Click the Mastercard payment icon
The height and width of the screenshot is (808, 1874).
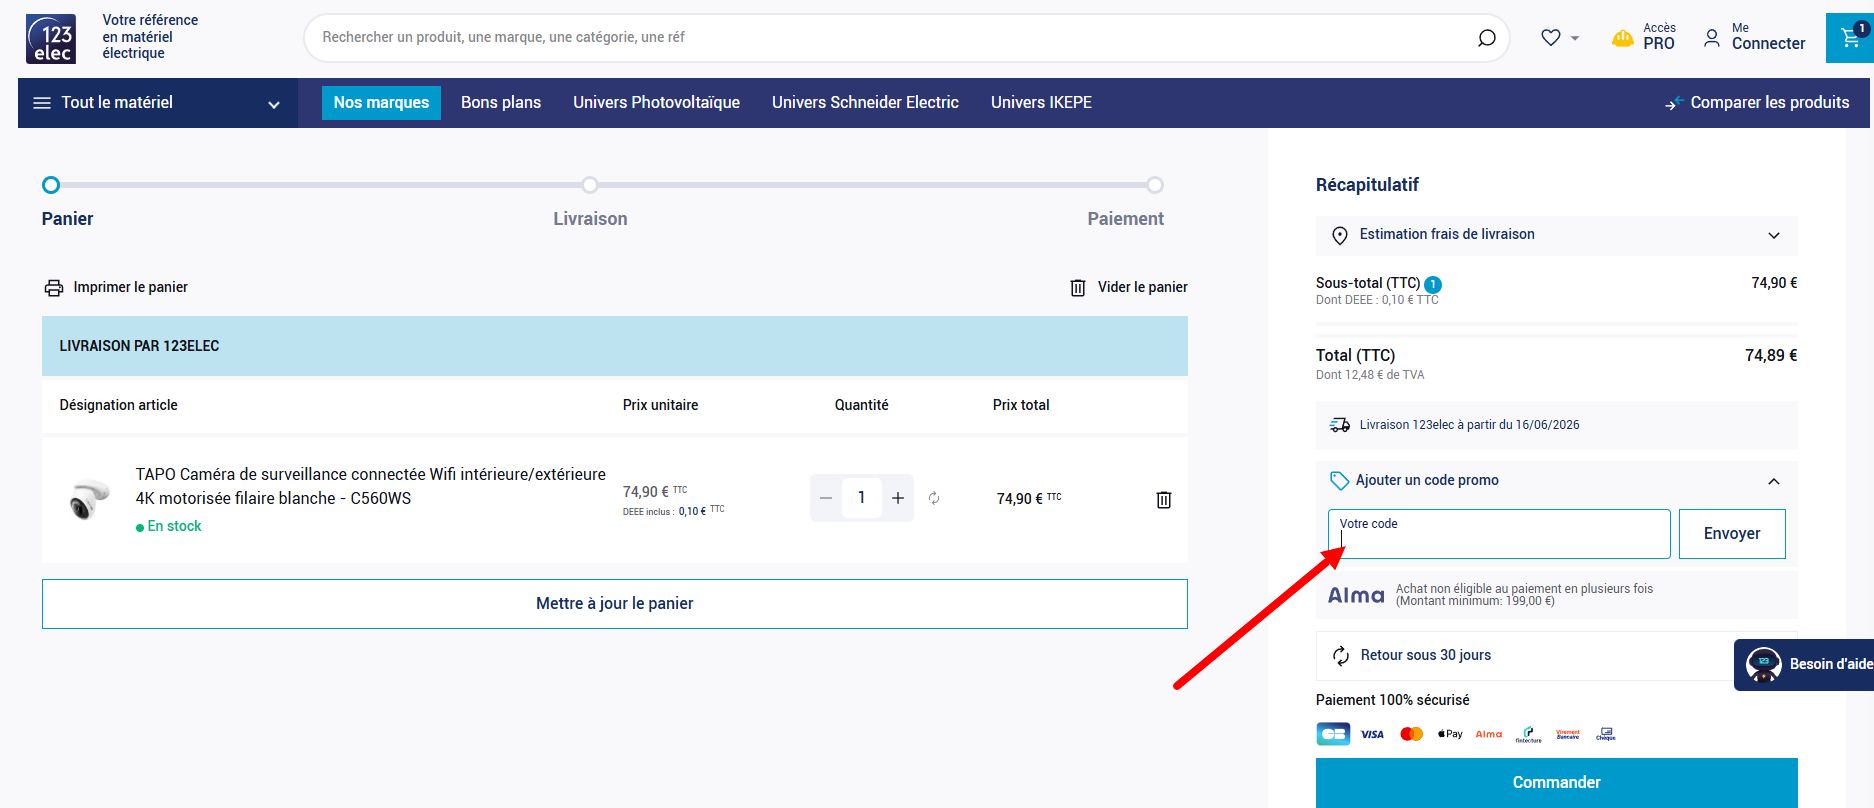[x=1411, y=735]
